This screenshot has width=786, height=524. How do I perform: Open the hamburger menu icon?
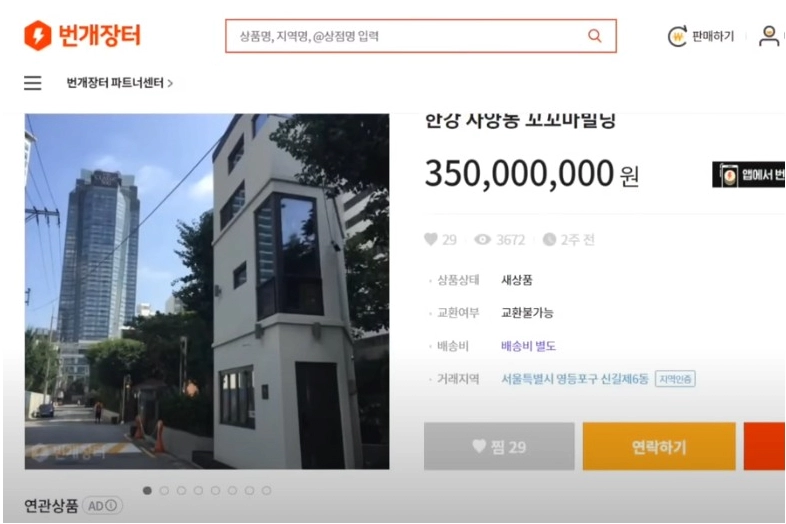click(33, 83)
